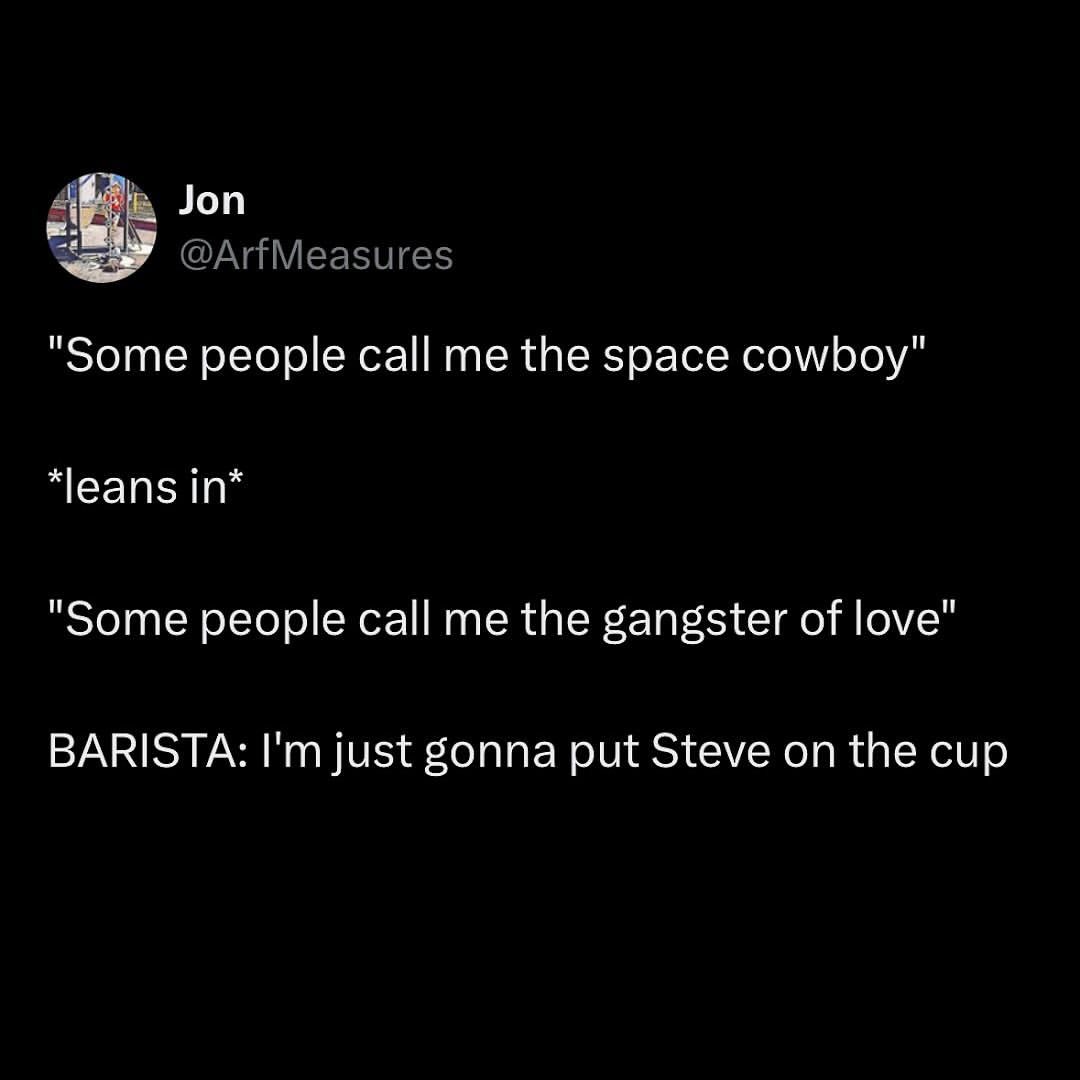Click the first line's opening quotation mark
This screenshot has height=1080, width=1080.
tap(55, 344)
